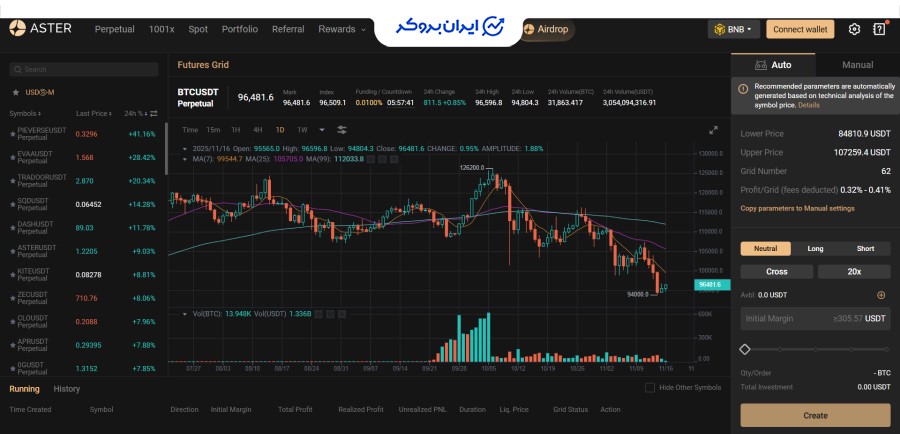
Task: Set chart timeframe to 1W
Action: pos(302,130)
